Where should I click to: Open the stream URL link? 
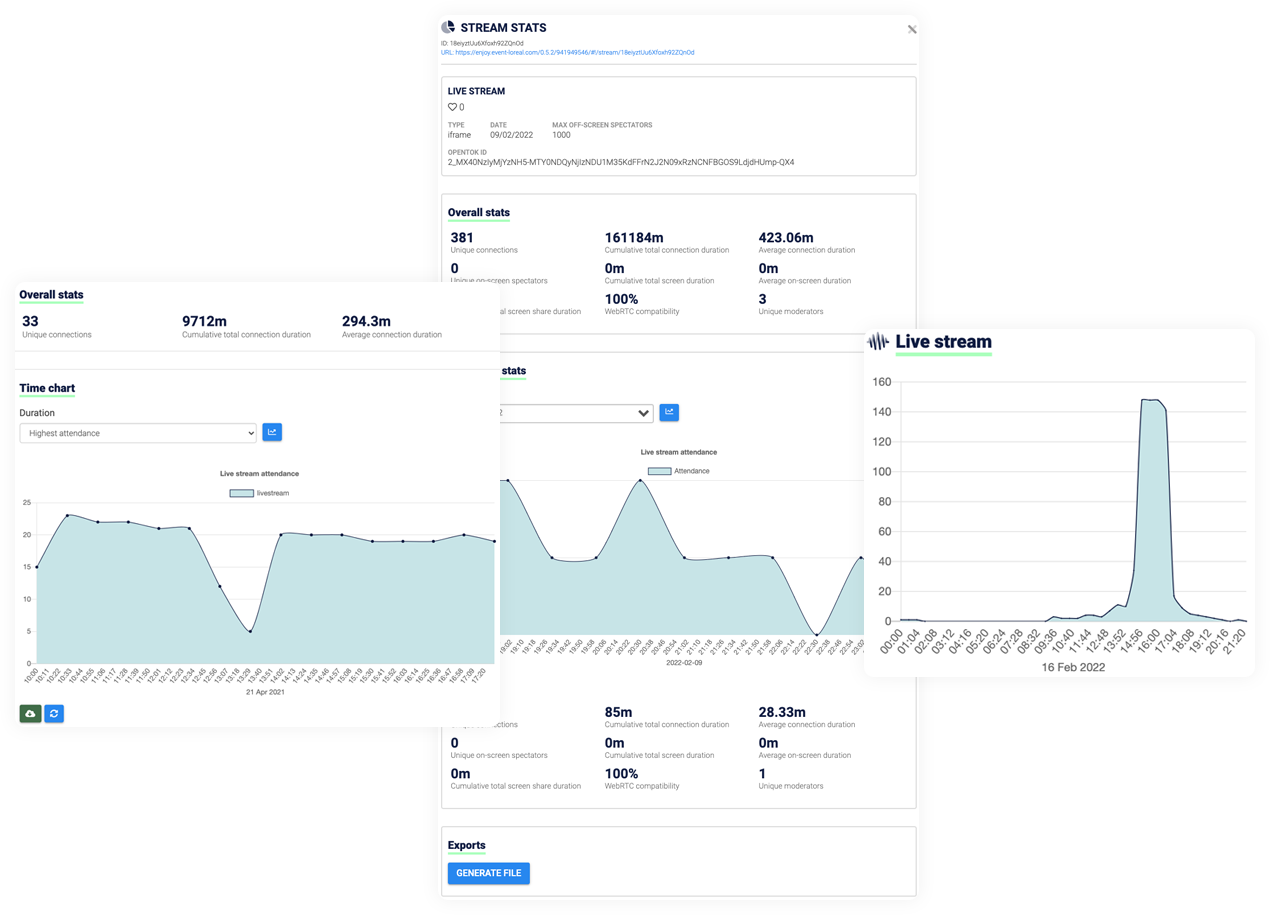[567, 53]
